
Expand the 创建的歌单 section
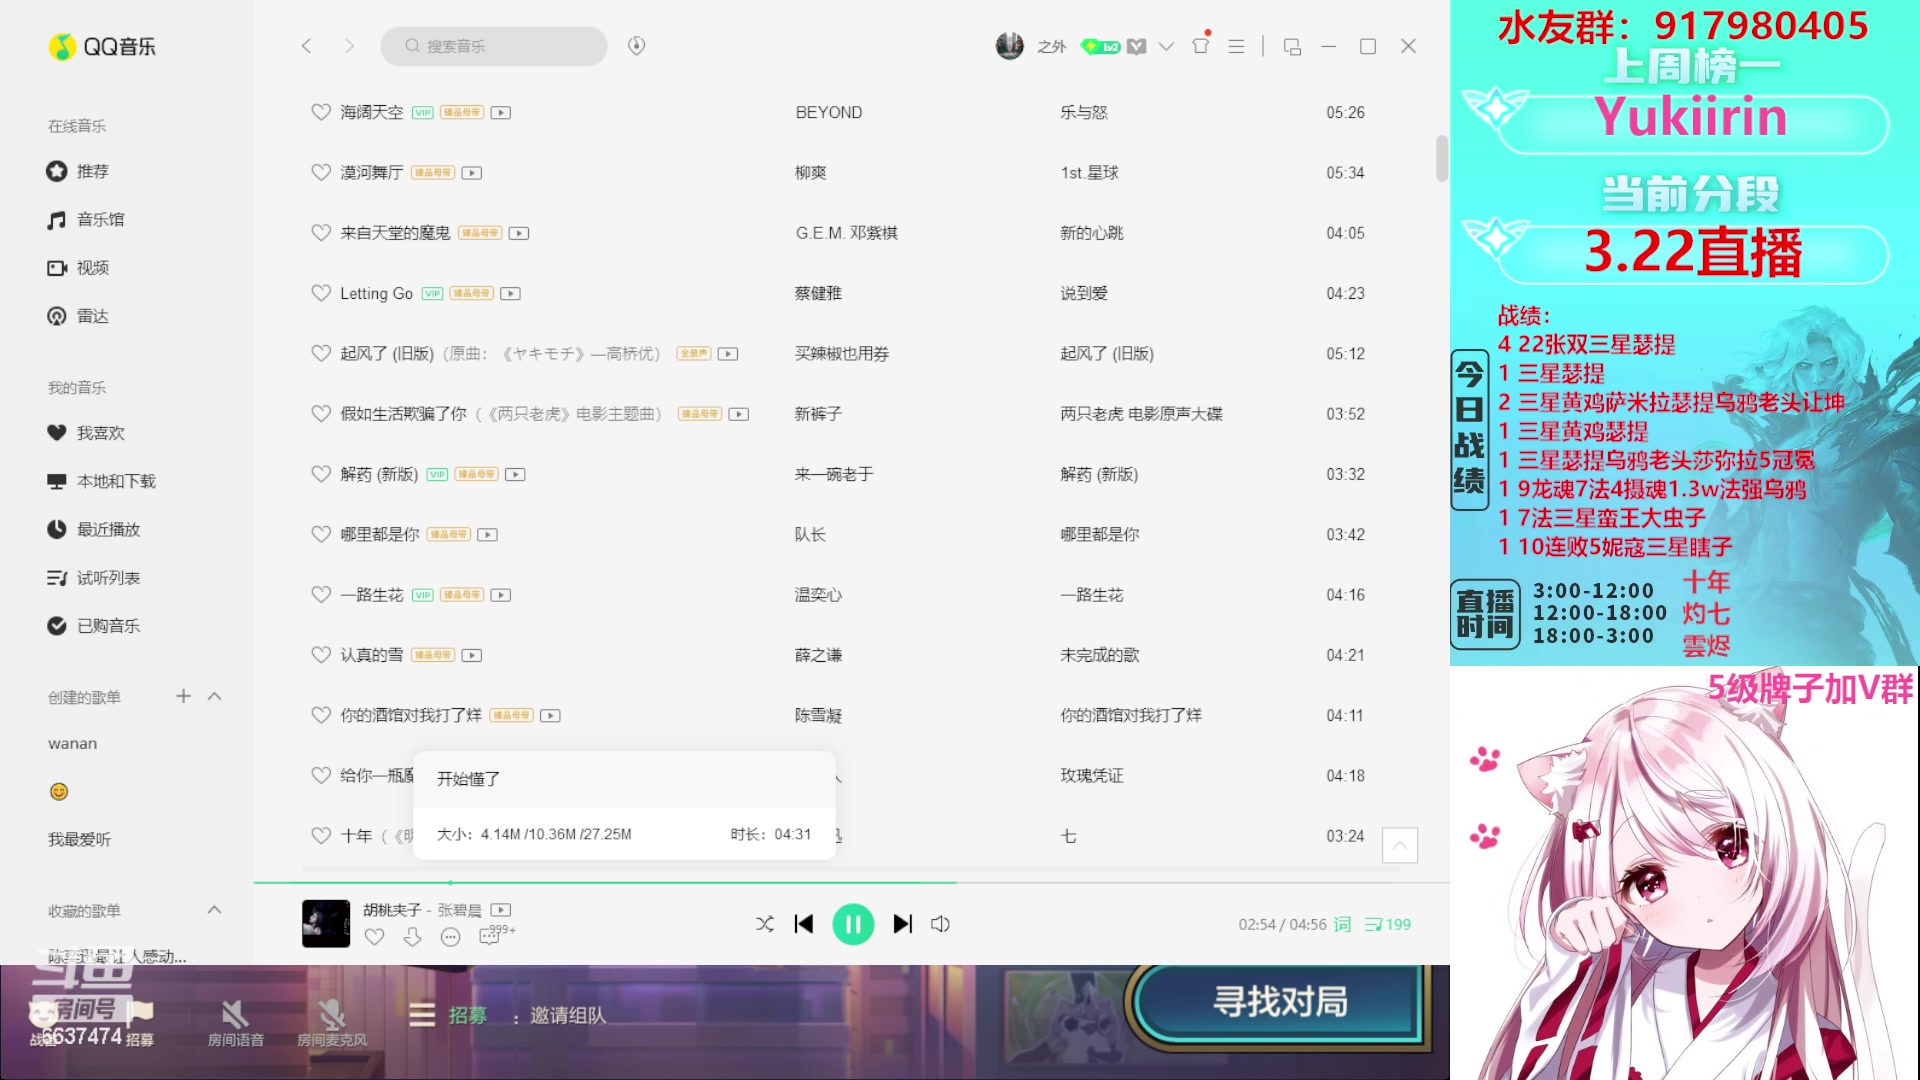(214, 696)
